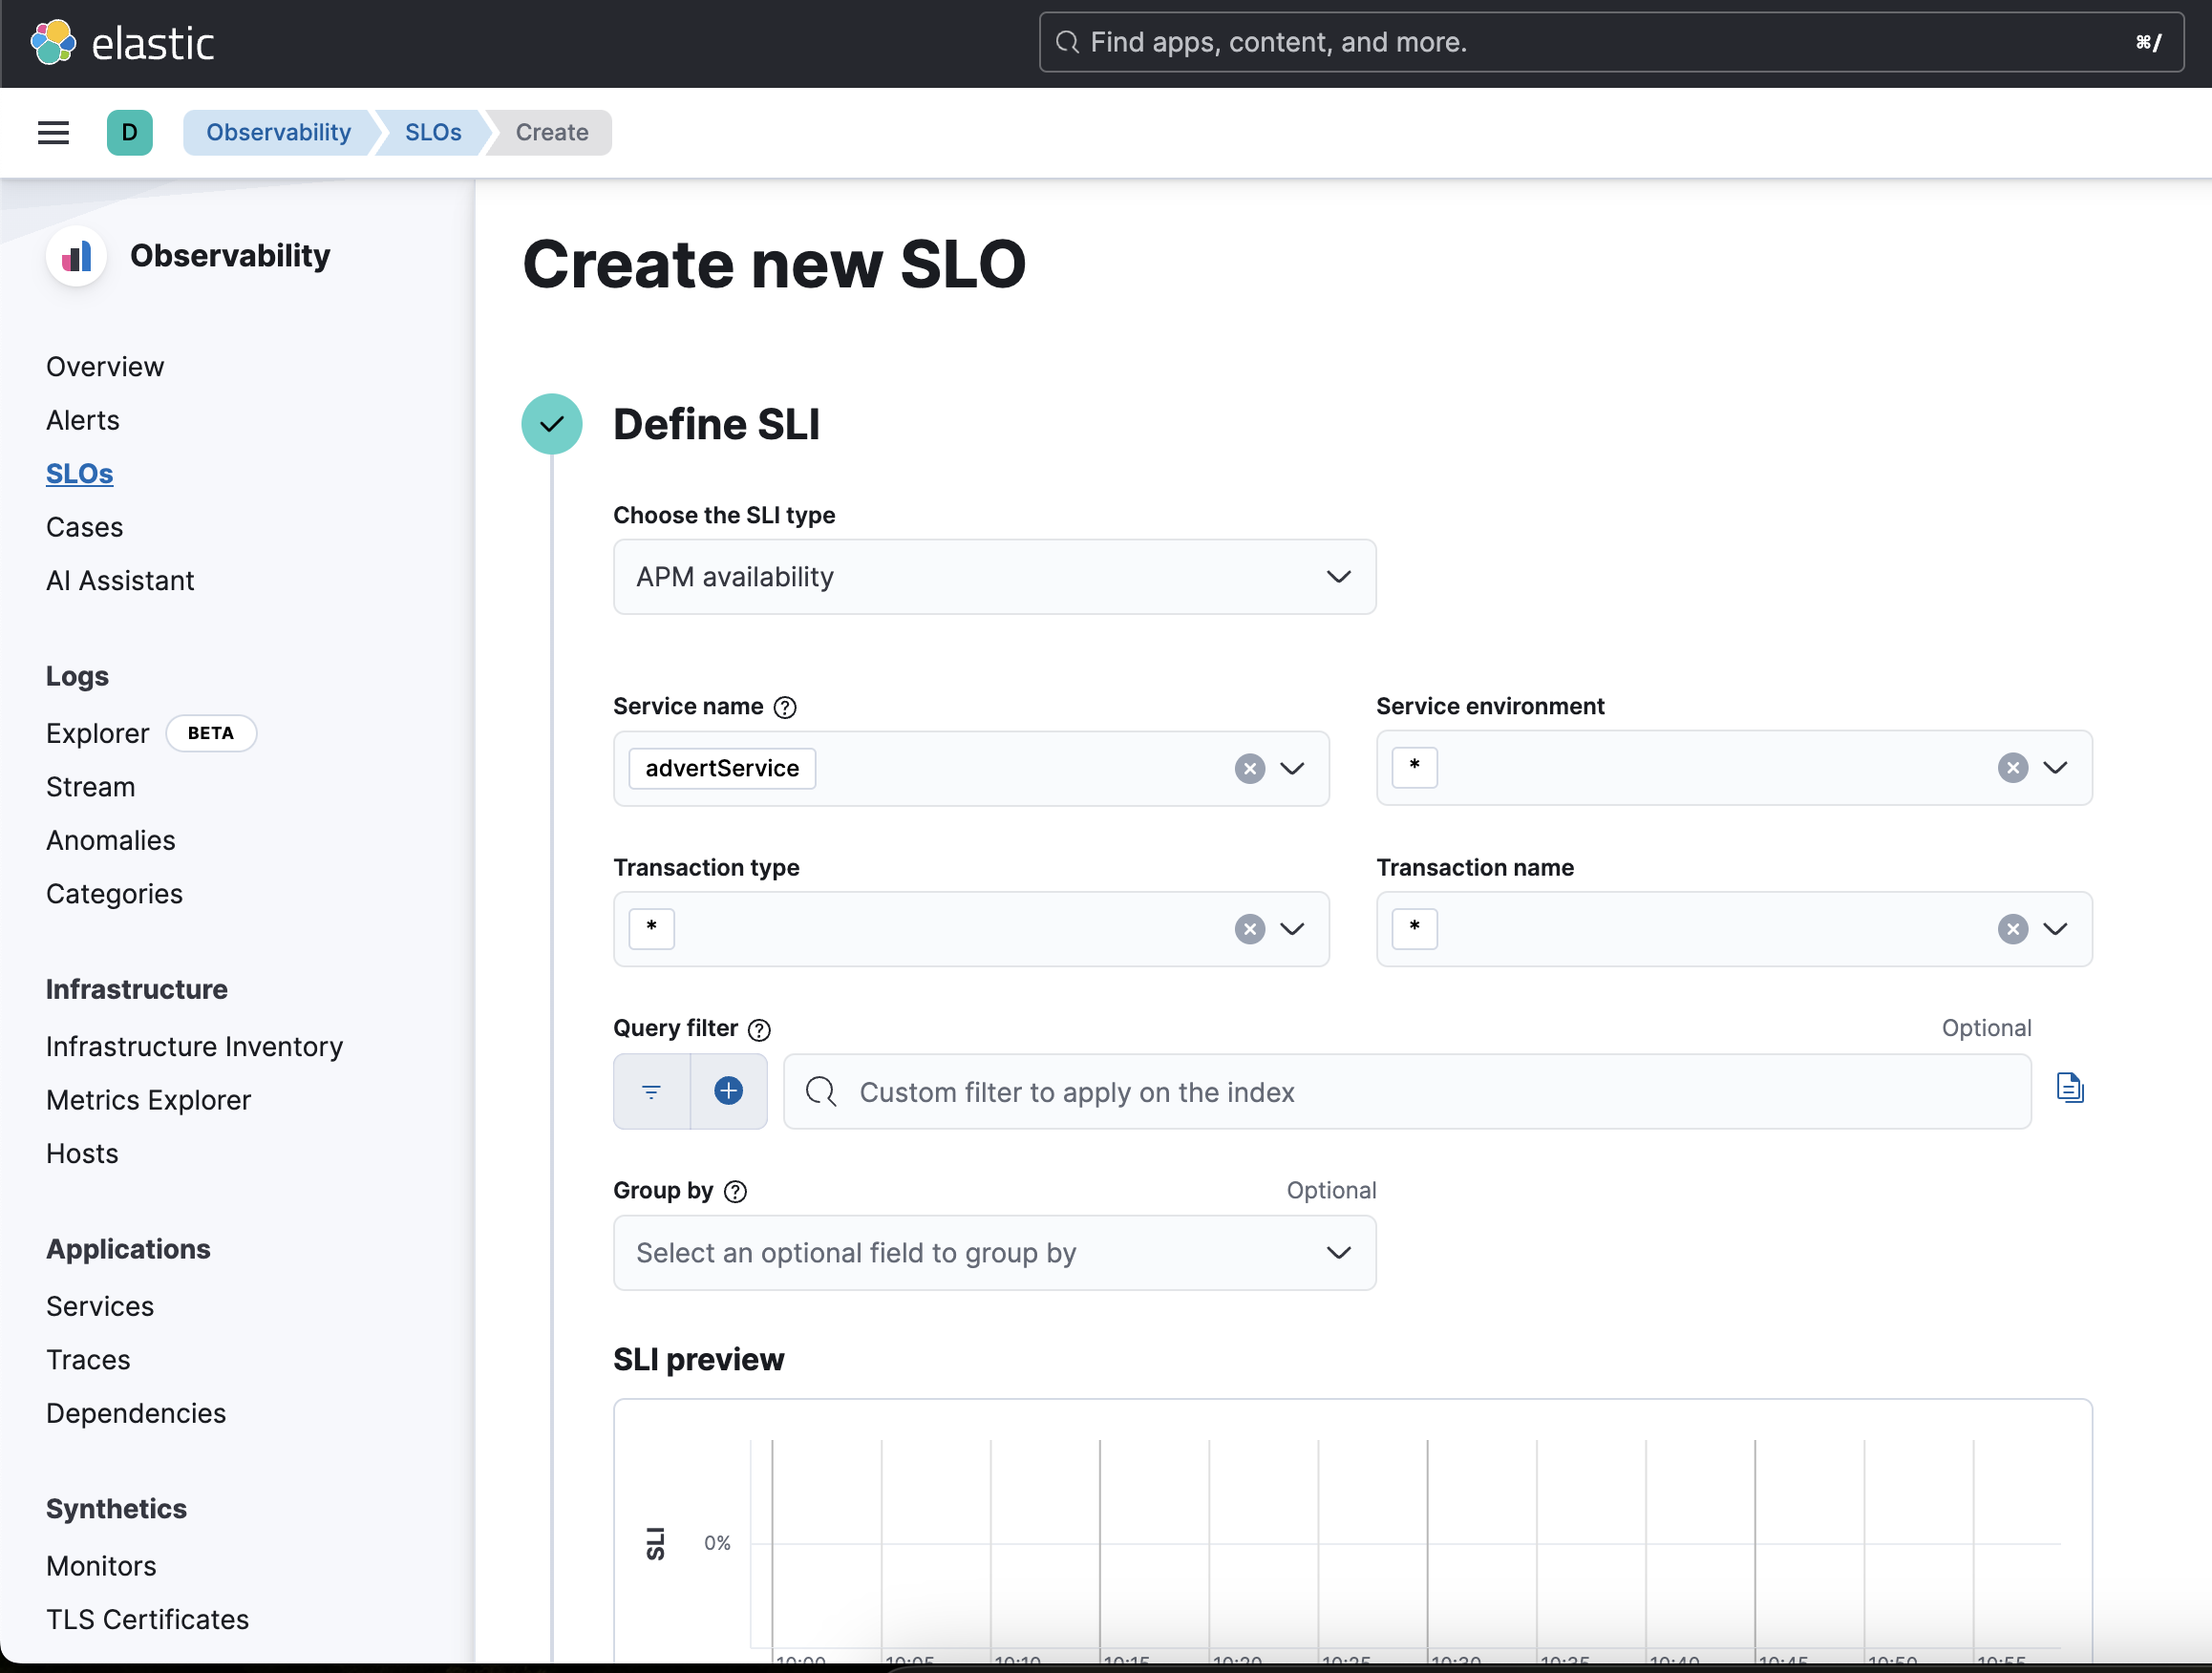Clear the Service name selection
The height and width of the screenshot is (1673, 2212).
coord(1250,768)
